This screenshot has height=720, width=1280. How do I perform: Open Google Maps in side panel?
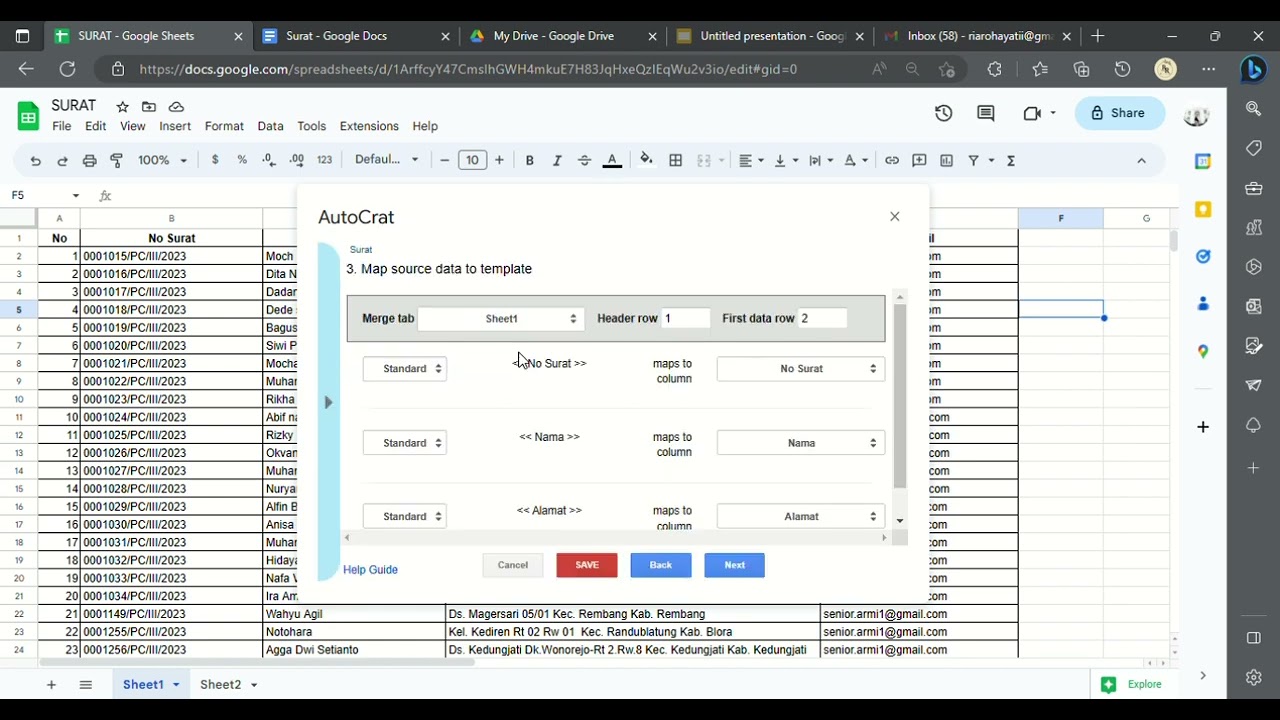point(1203,351)
